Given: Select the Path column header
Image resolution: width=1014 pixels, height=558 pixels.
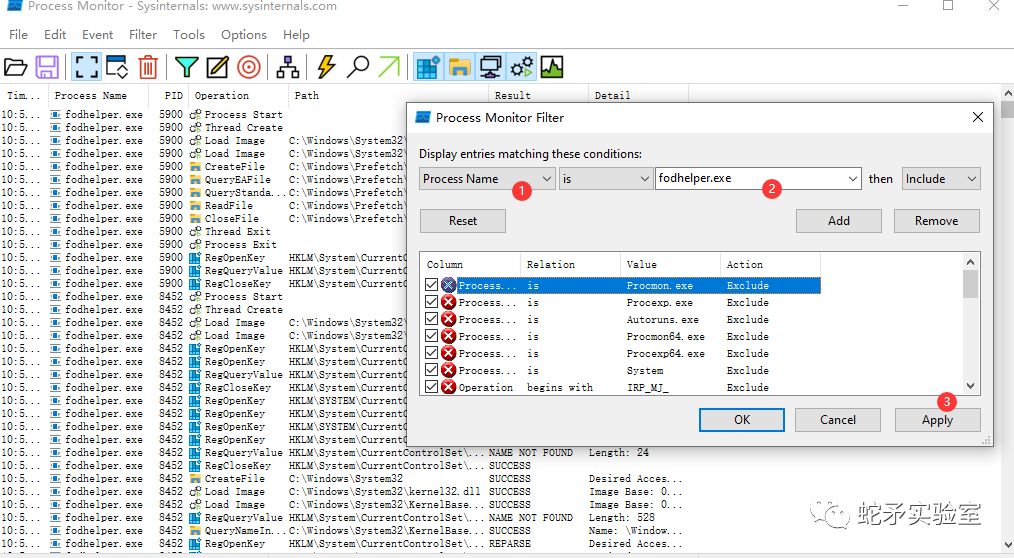Looking at the screenshot, I should [388, 96].
